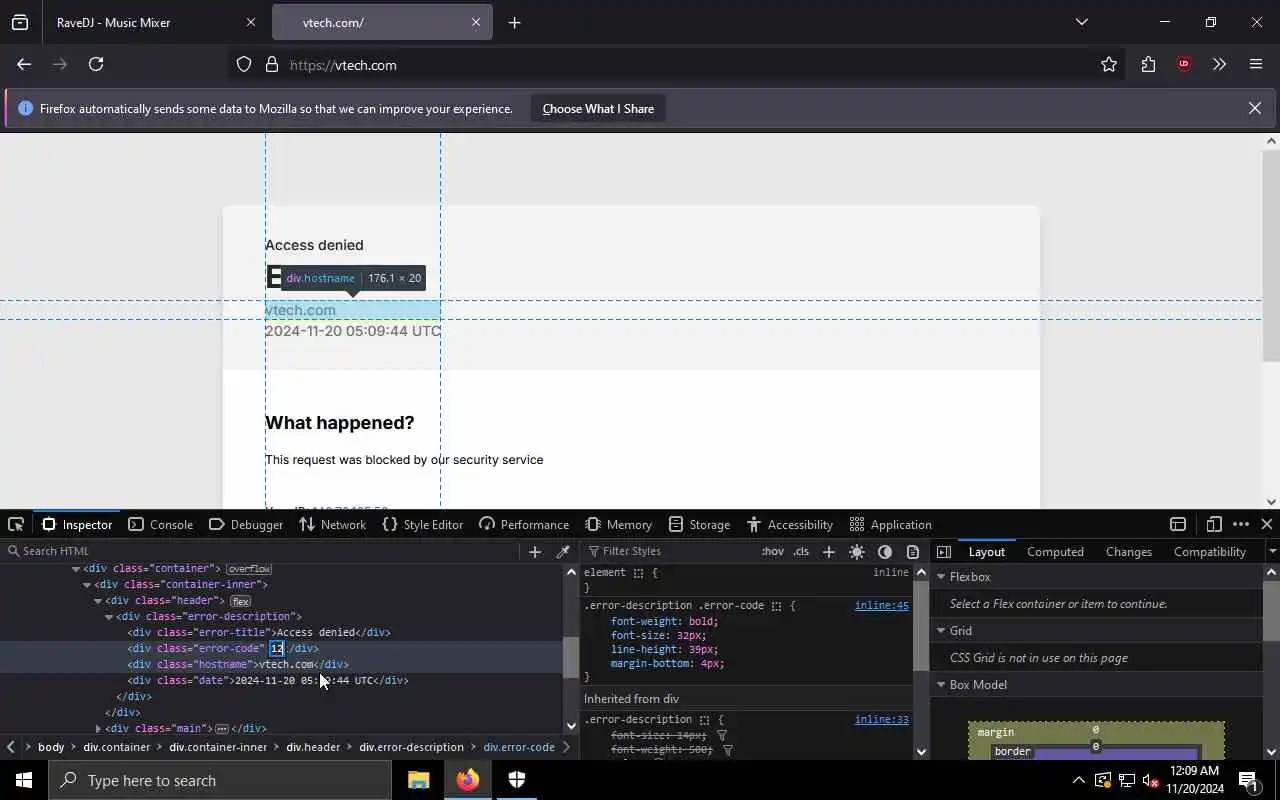Viewport: 1280px width, 800px height.
Task: Go back one page
Action: [x=24, y=64]
